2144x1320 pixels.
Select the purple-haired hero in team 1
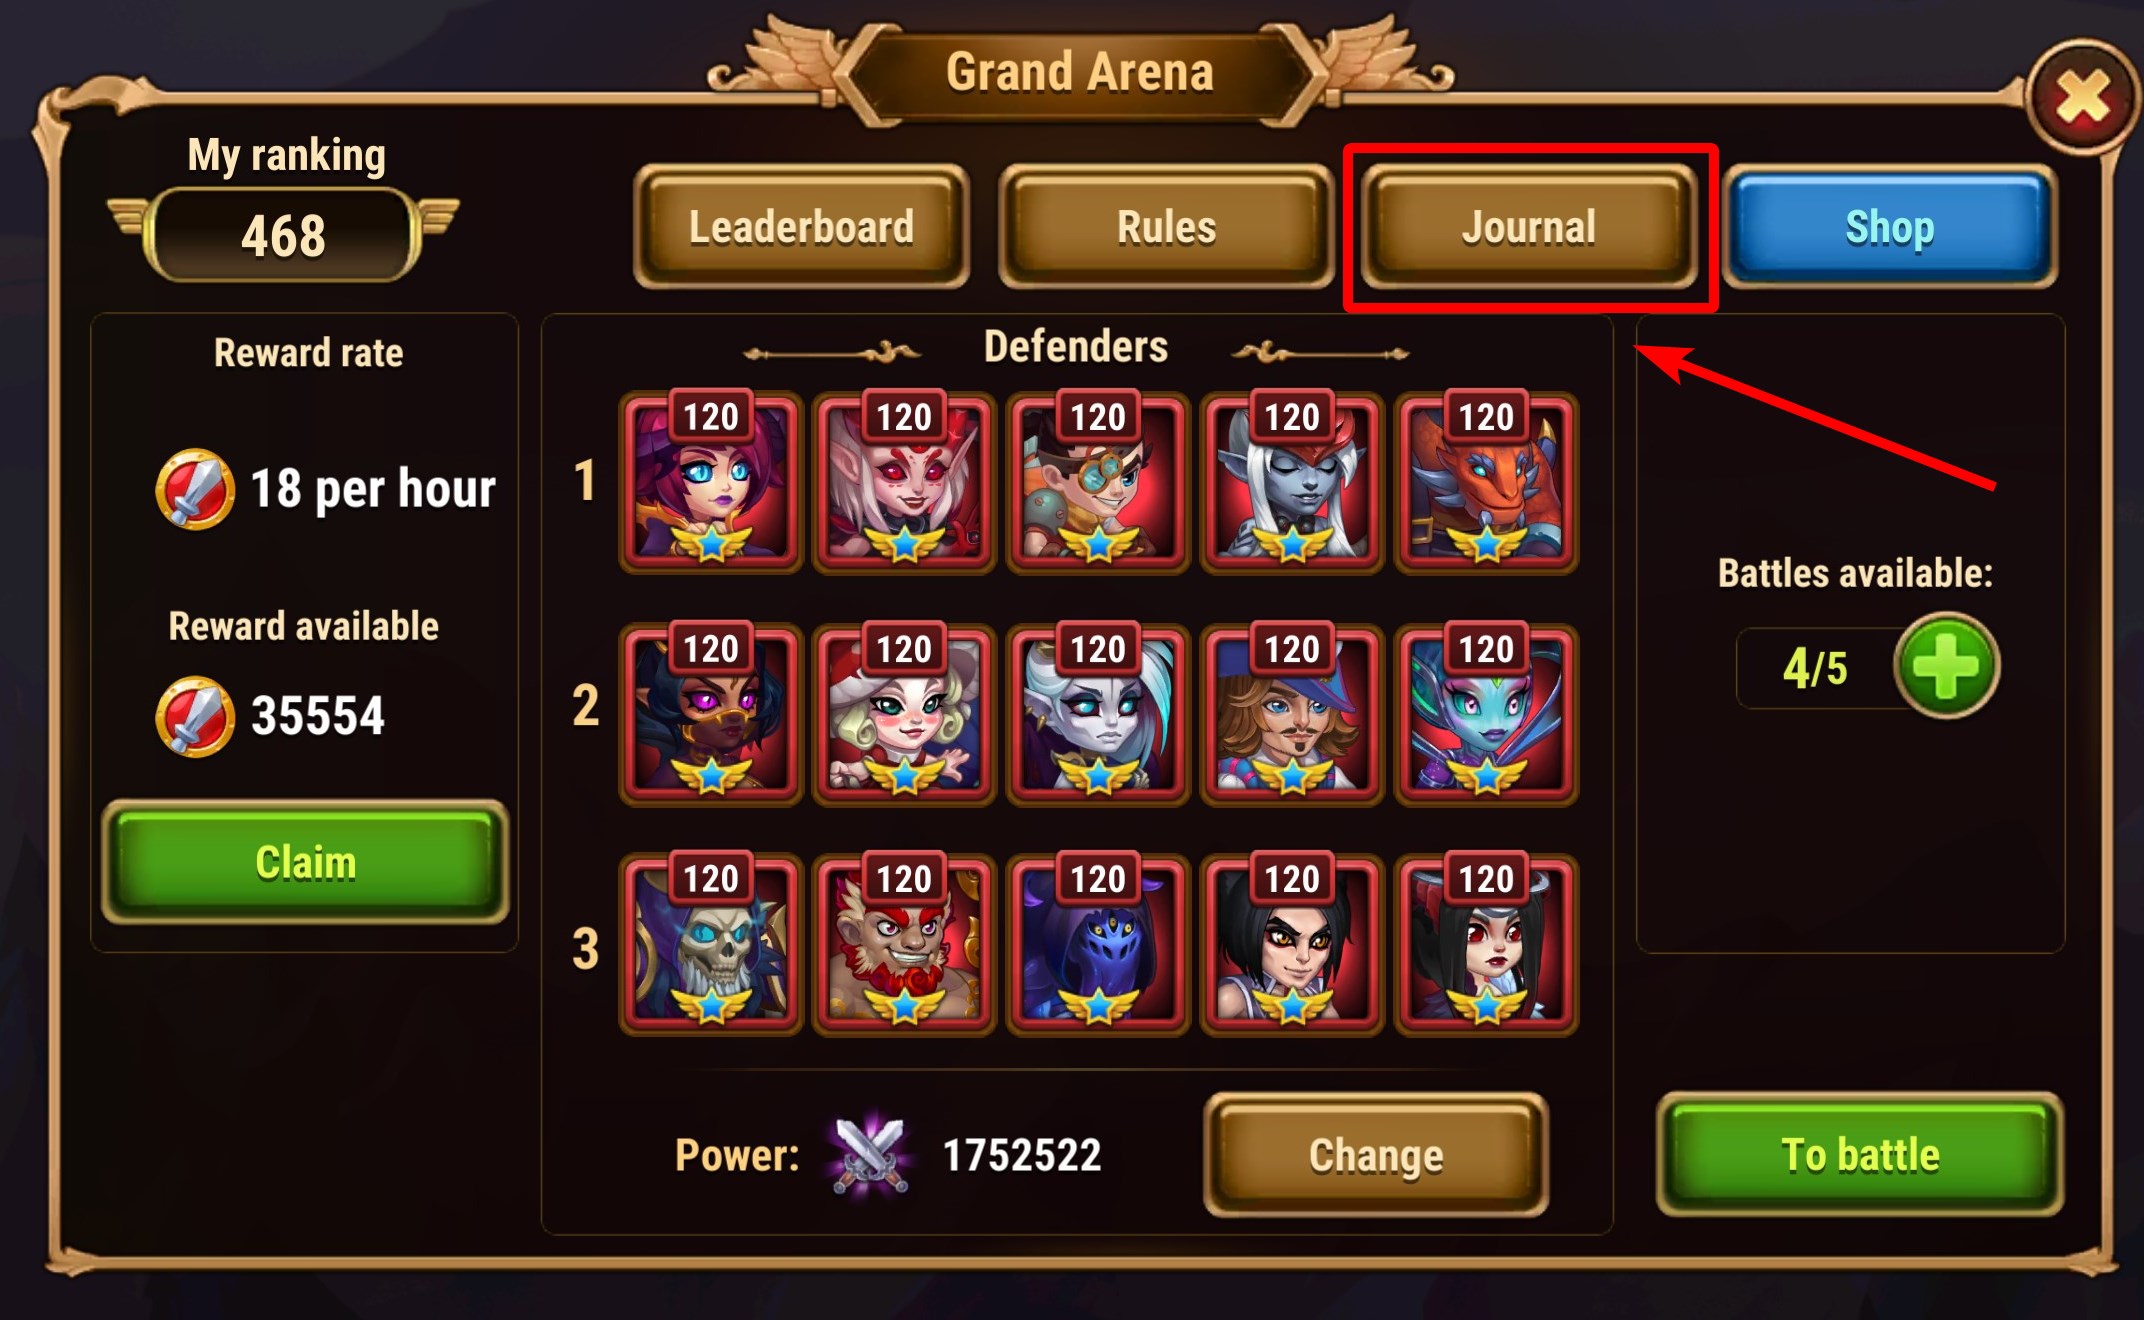[710, 482]
